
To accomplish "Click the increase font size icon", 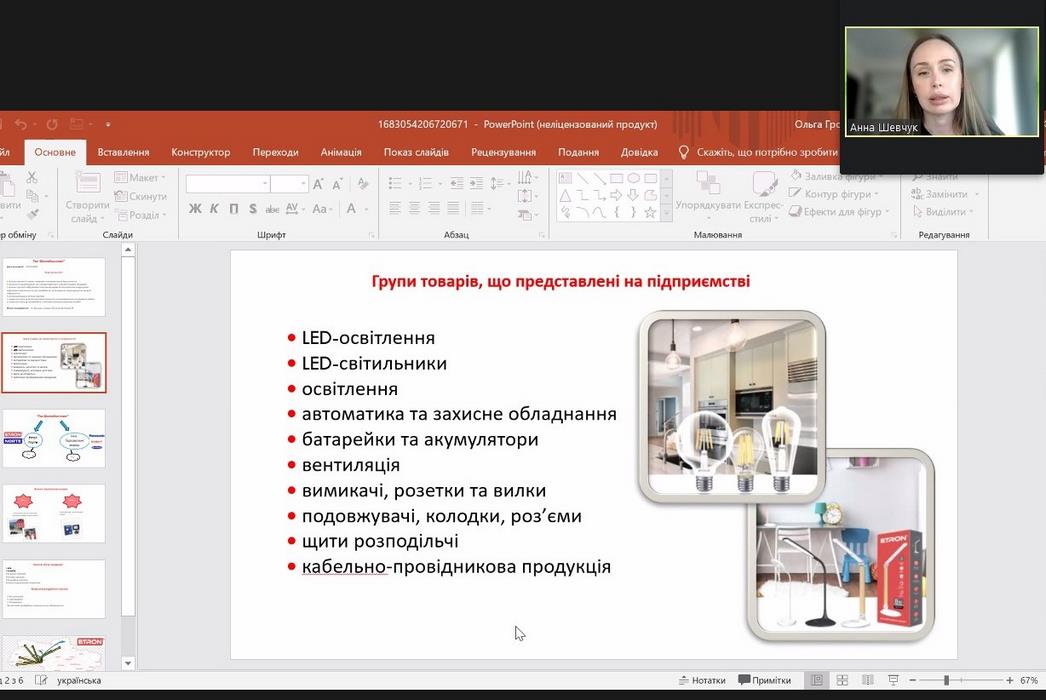I will (x=318, y=184).
